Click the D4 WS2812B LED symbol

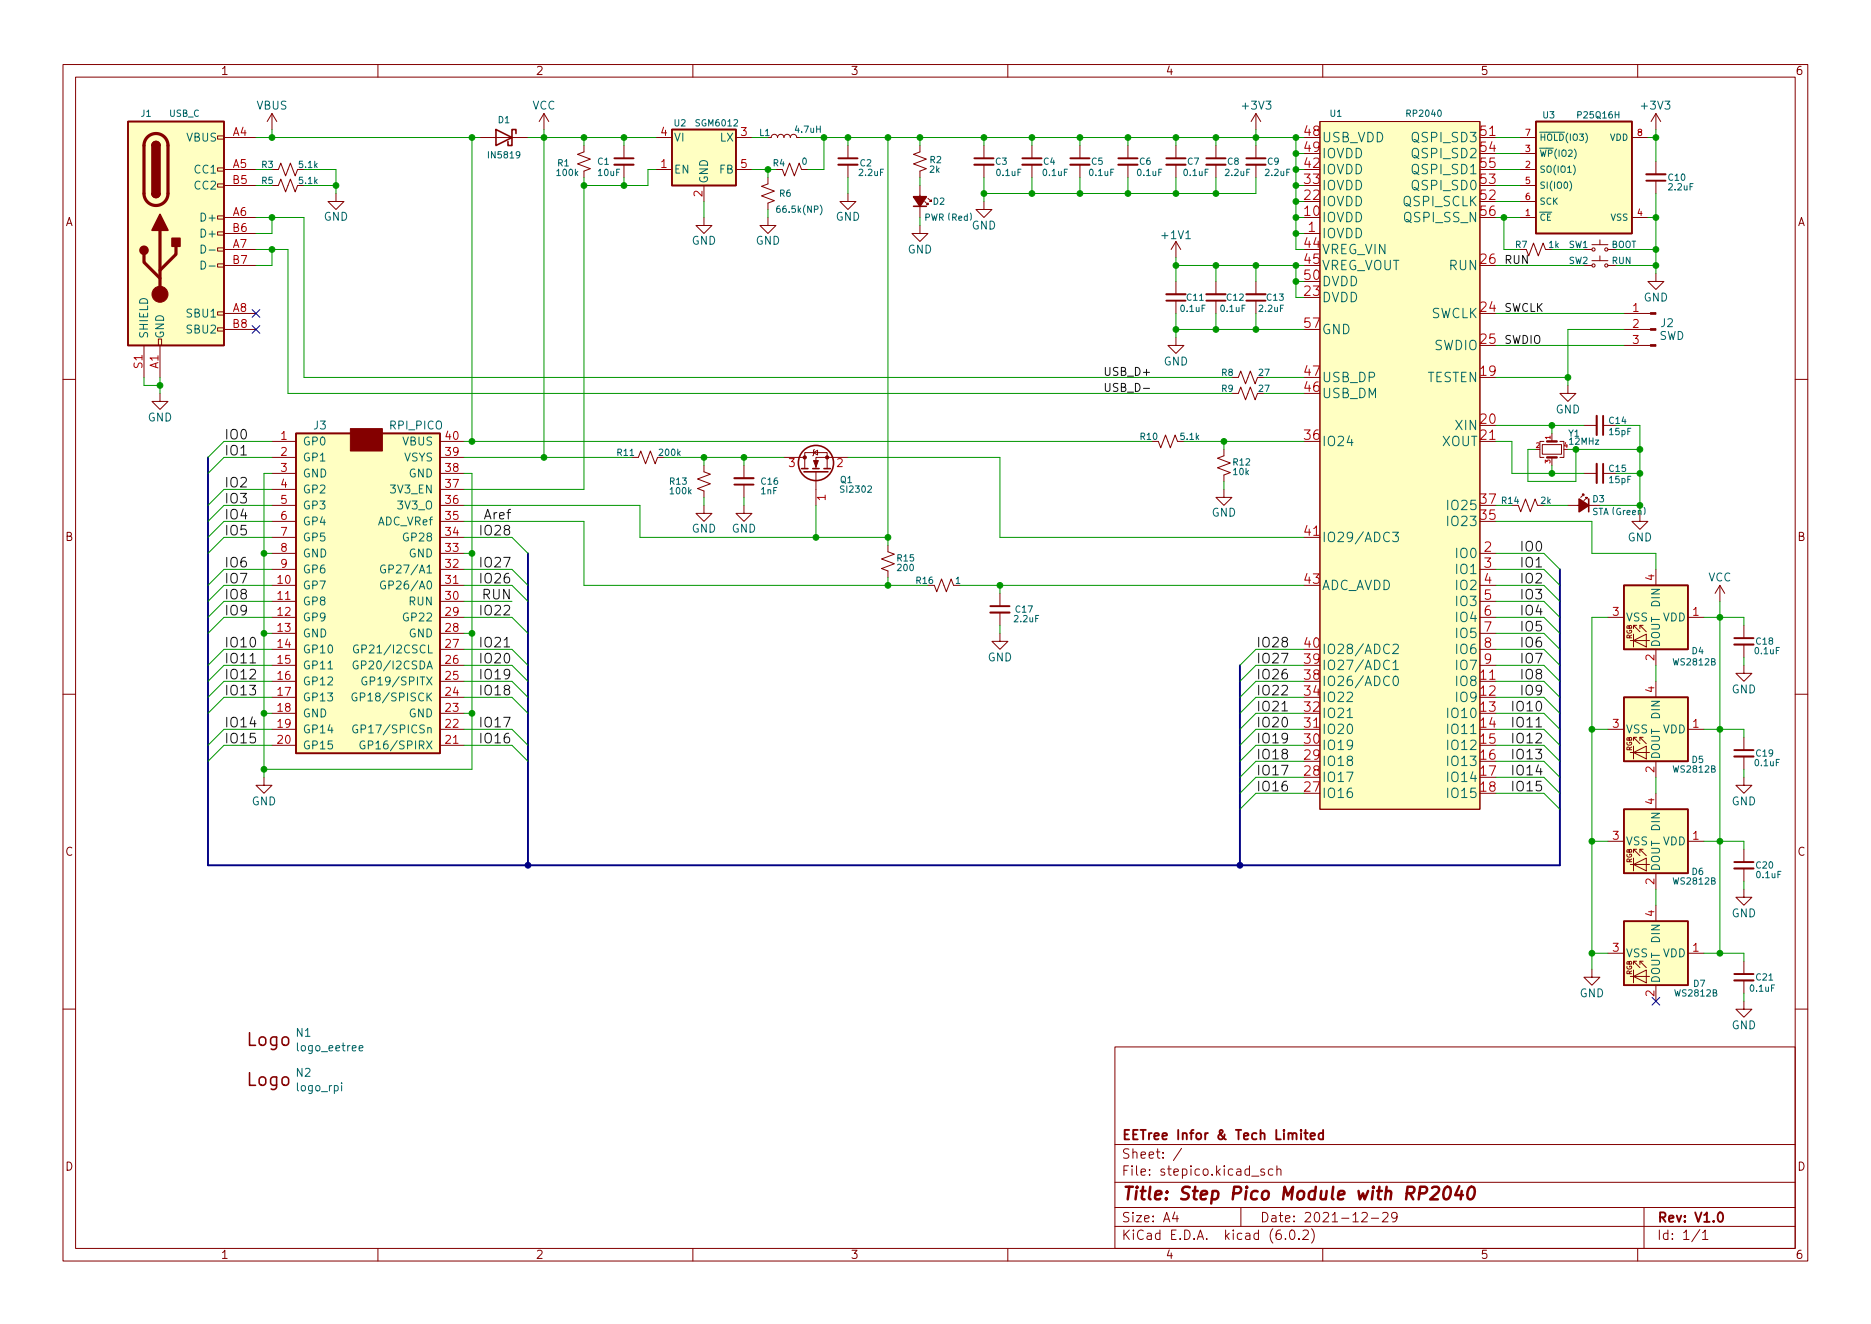coord(1656,617)
